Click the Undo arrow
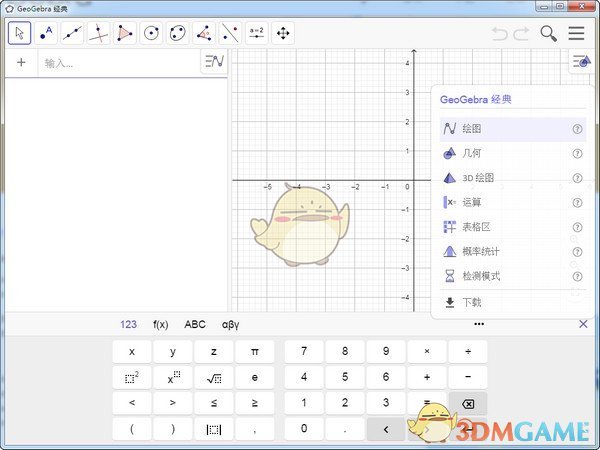 499,34
